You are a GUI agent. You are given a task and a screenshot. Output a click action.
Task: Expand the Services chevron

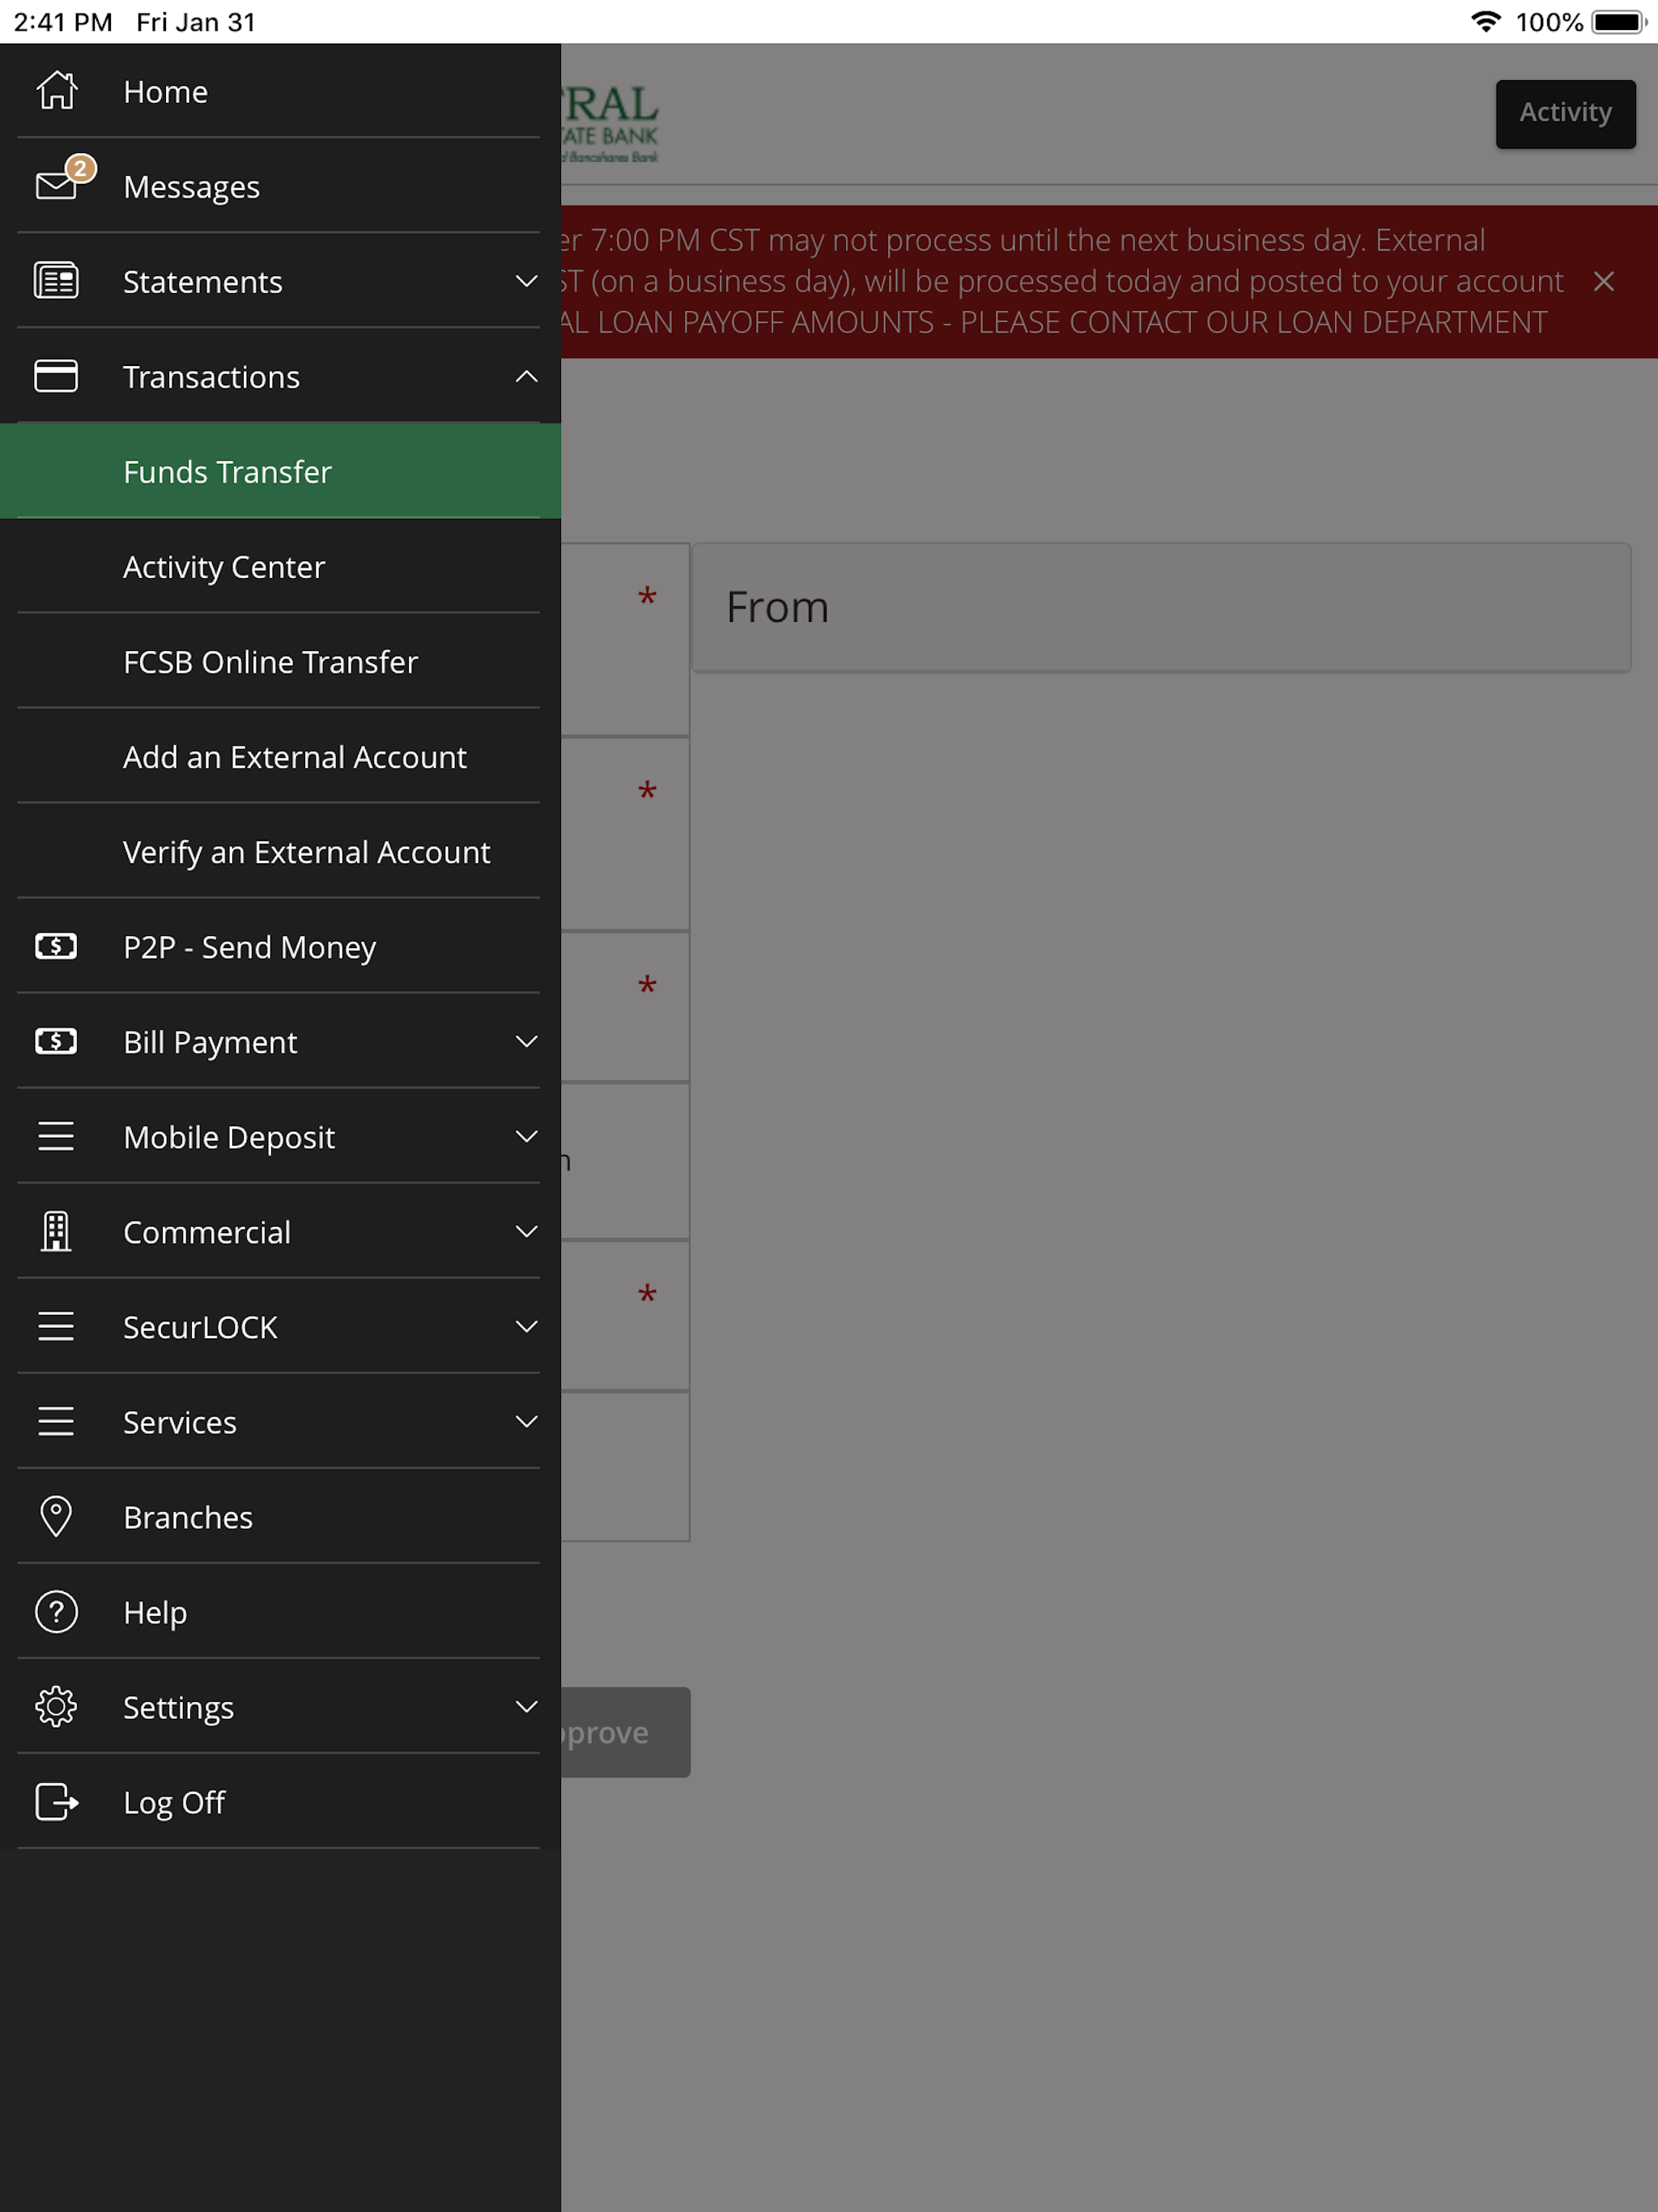point(526,1421)
